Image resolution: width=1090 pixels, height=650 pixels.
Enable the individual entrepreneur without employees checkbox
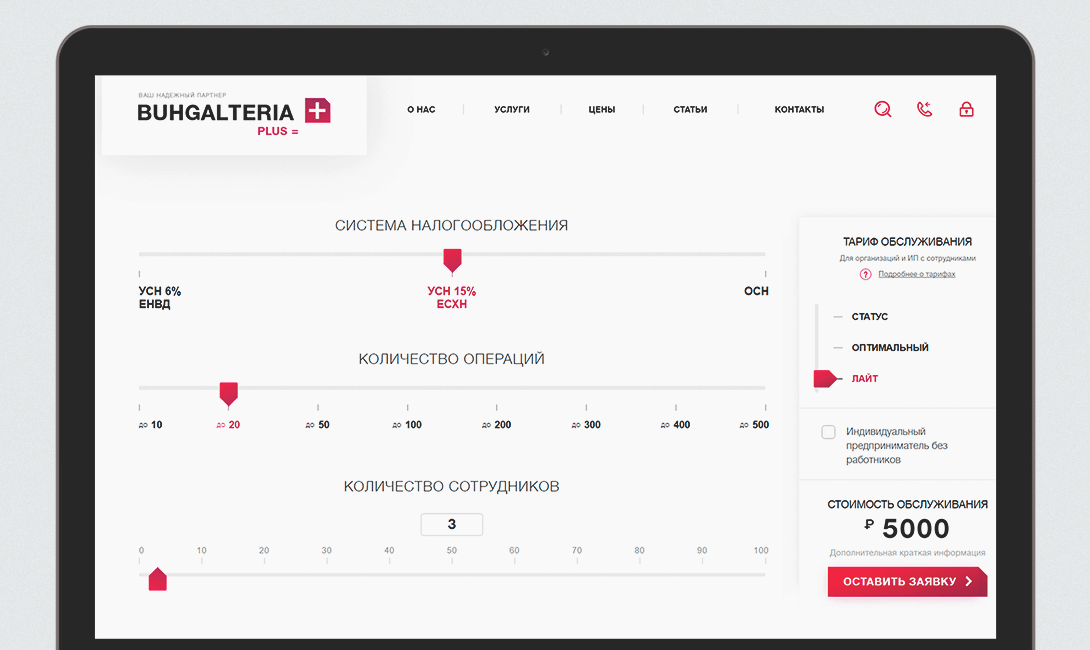(x=828, y=432)
